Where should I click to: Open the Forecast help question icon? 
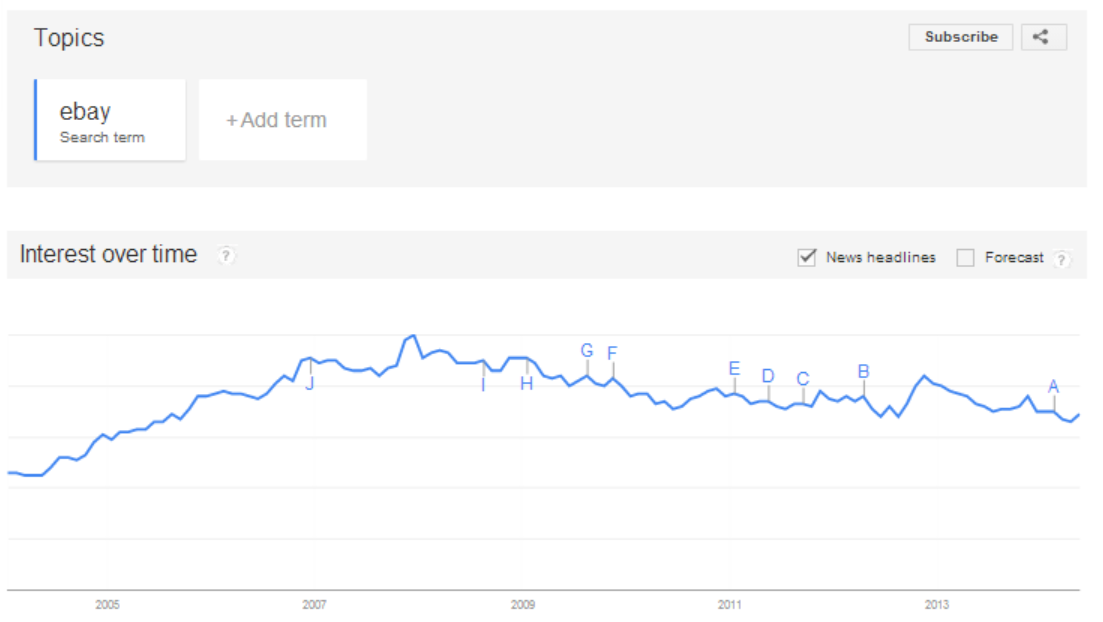click(1061, 260)
